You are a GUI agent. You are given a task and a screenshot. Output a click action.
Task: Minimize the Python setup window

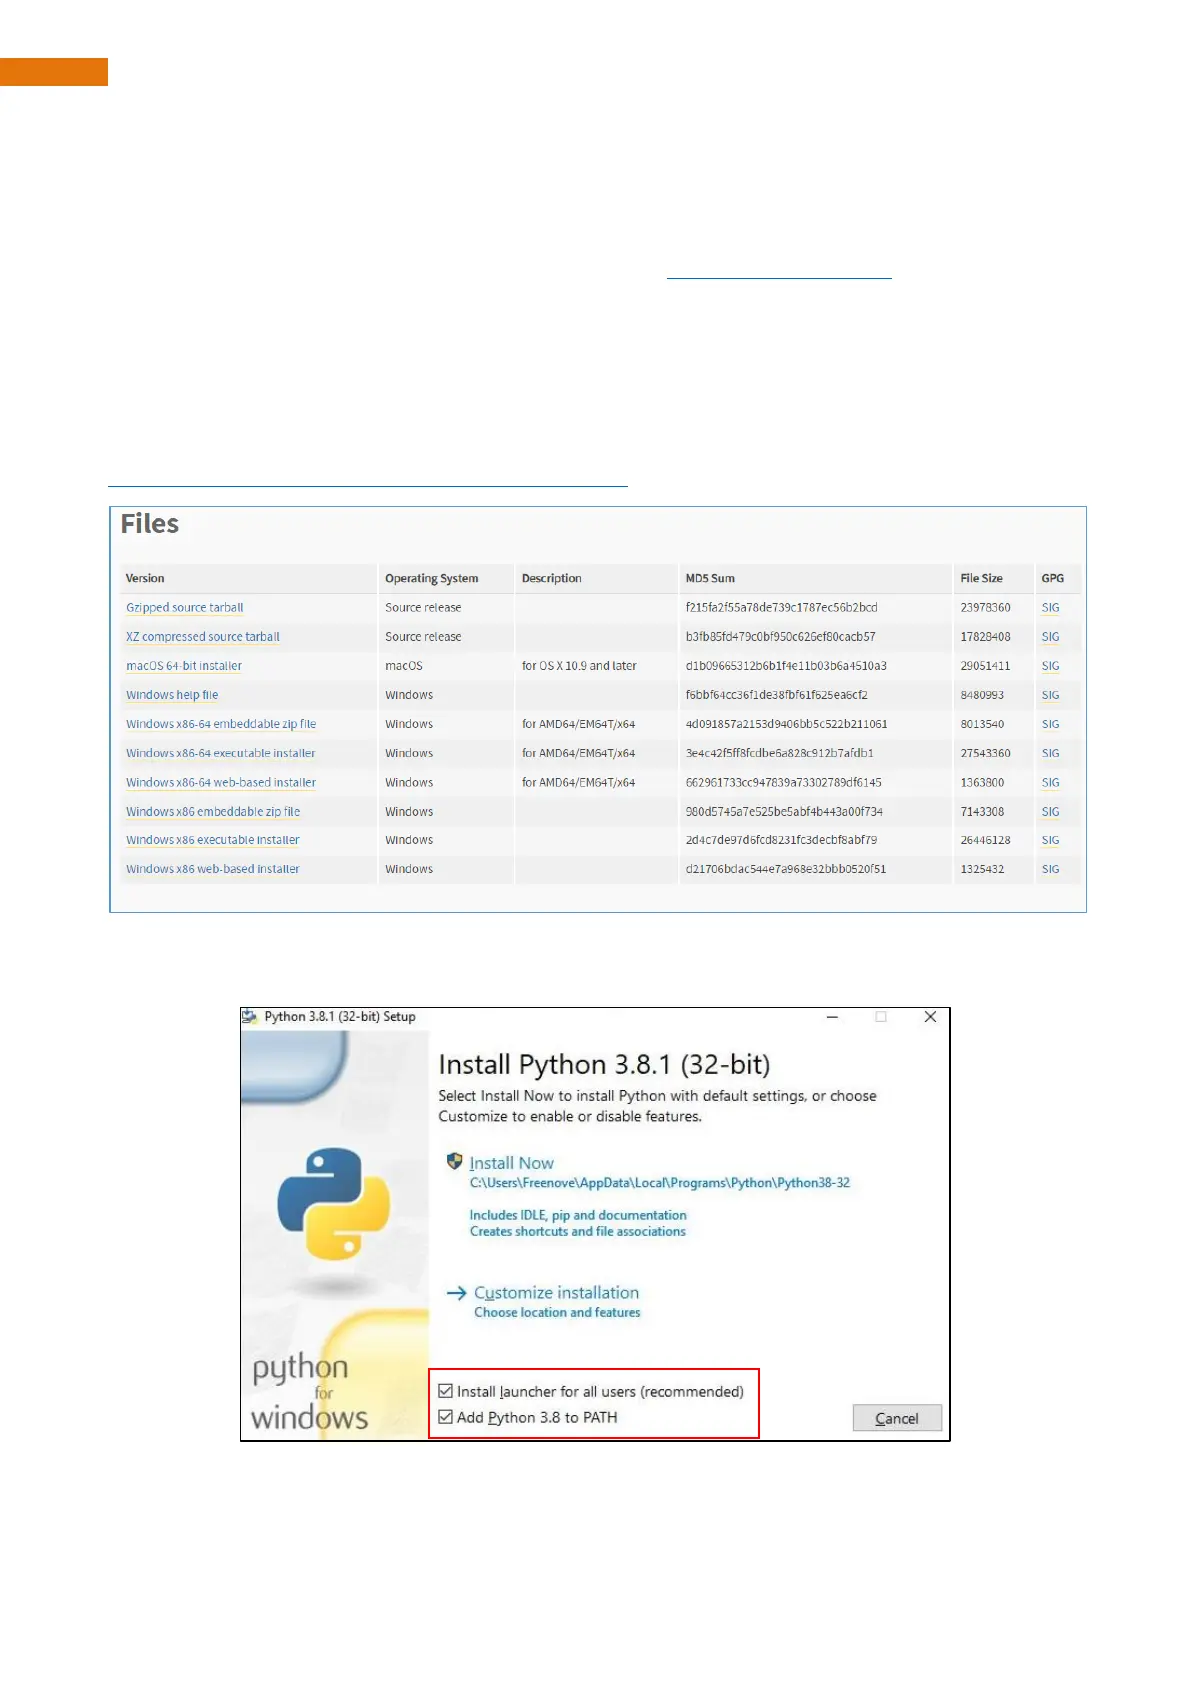click(x=832, y=1017)
